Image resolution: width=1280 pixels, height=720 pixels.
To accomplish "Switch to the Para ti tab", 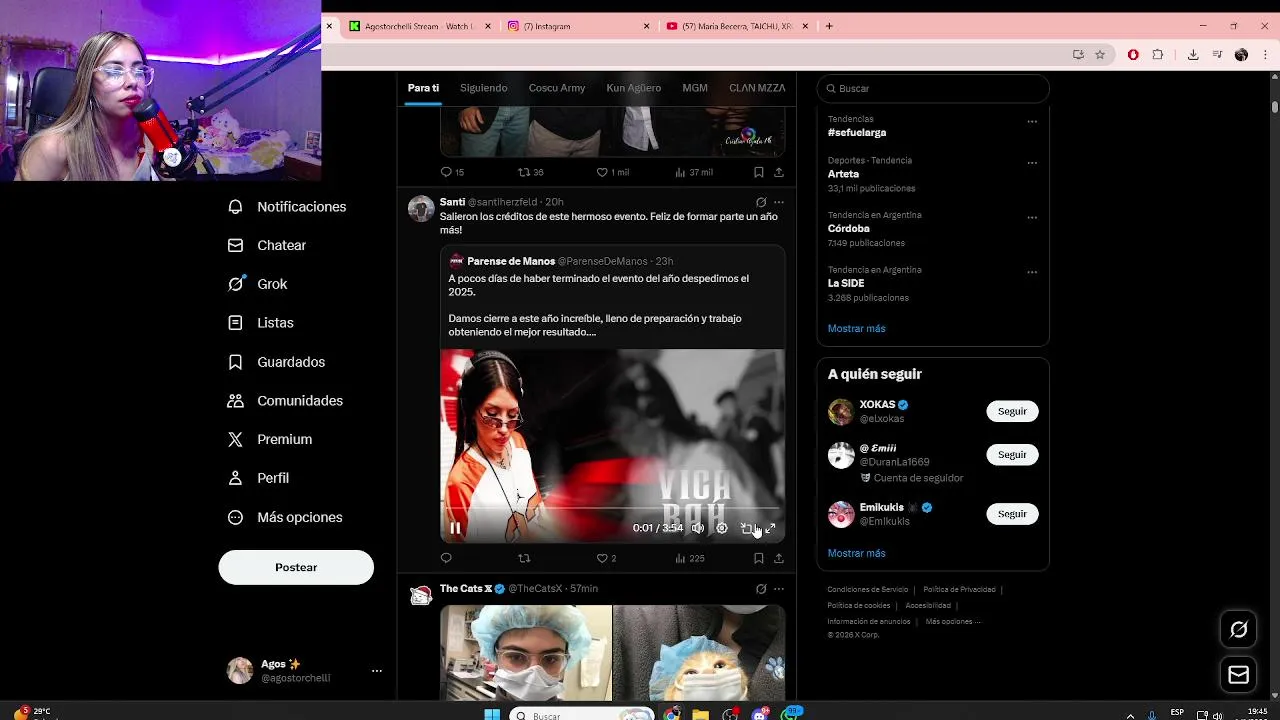I will tap(423, 88).
